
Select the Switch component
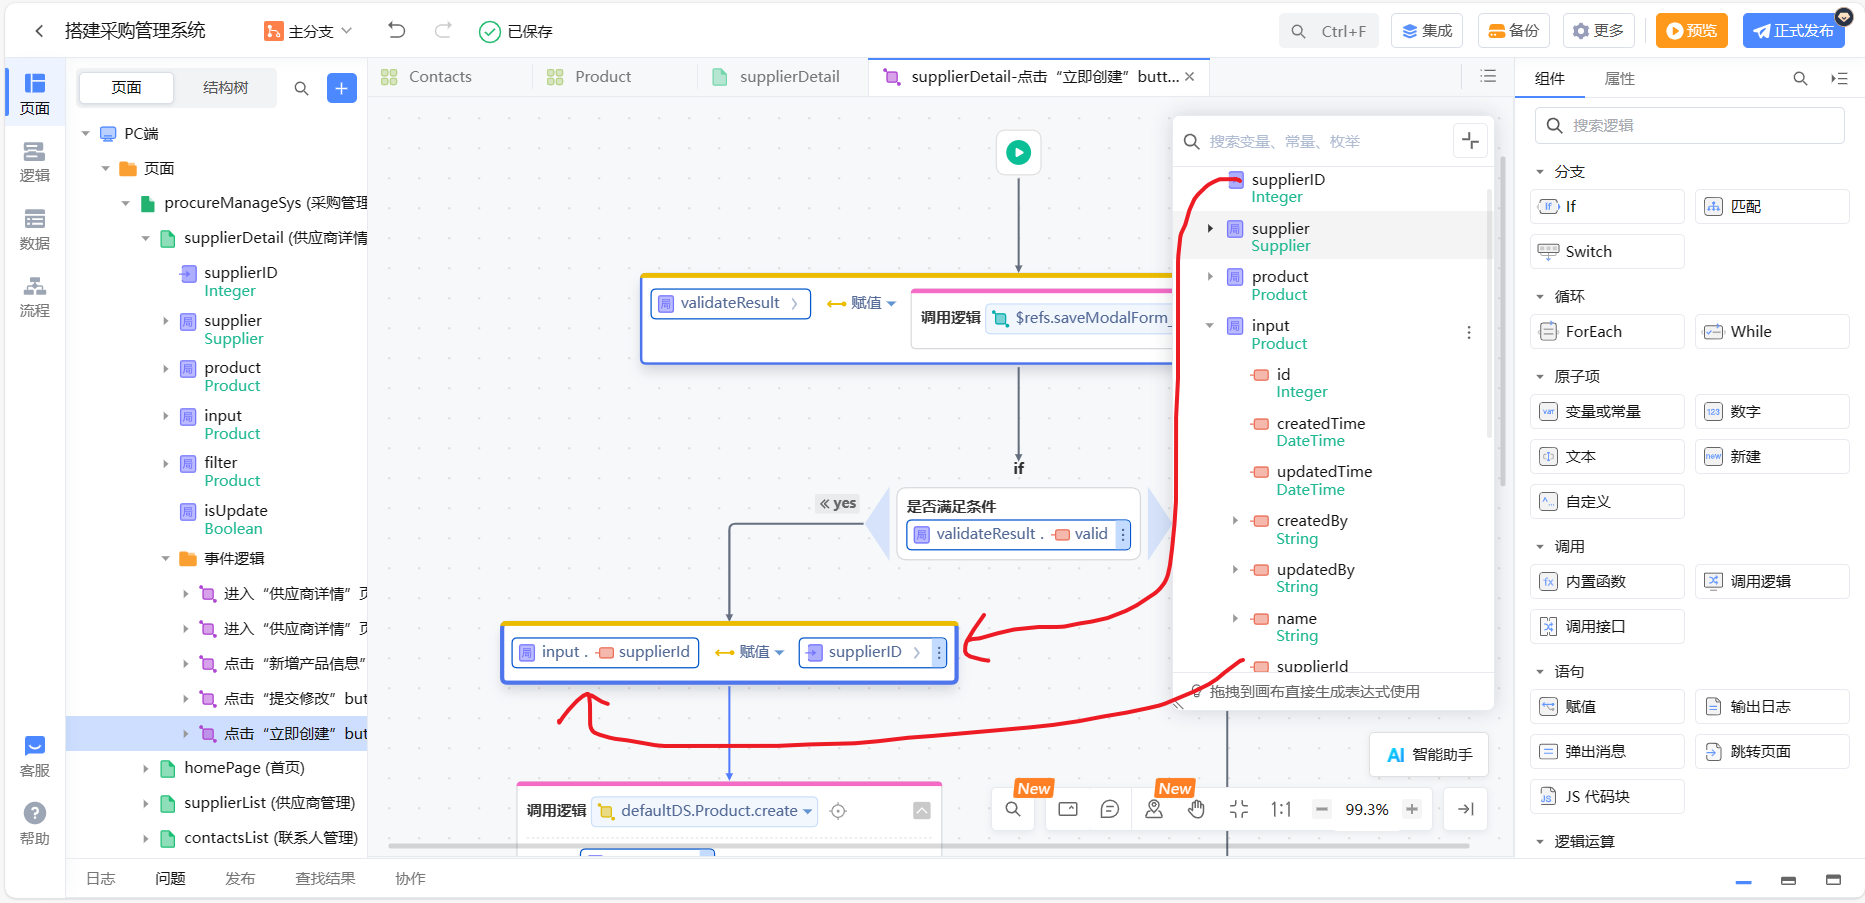point(1607,252)
